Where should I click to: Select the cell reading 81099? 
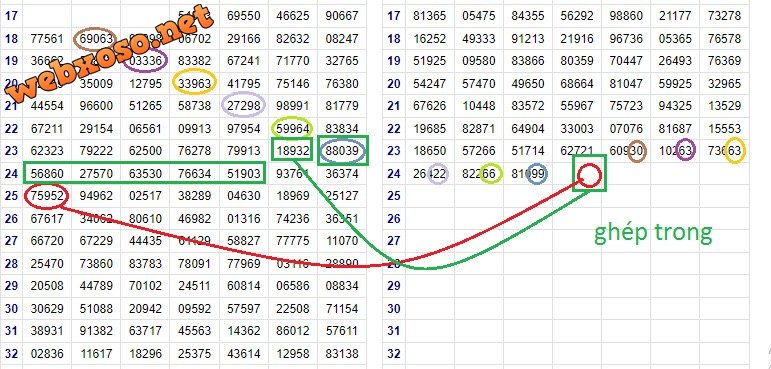528,173
